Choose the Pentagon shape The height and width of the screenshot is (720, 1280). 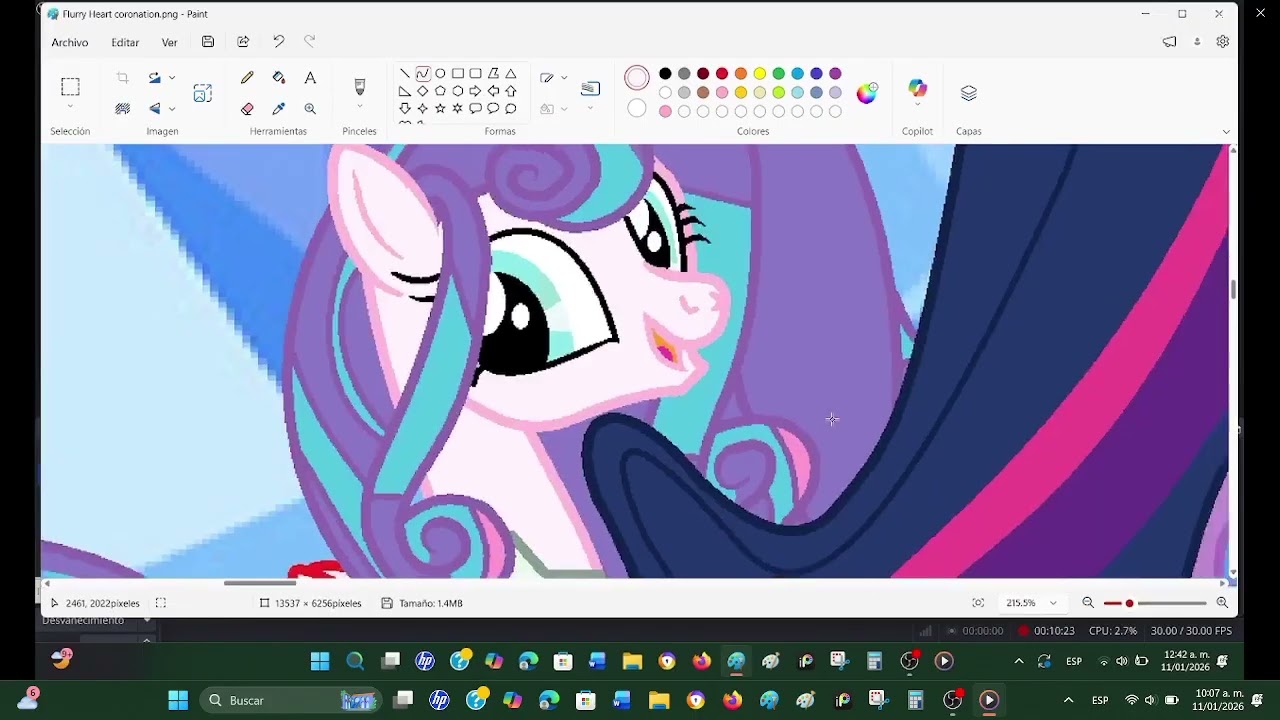coord(440,91)
